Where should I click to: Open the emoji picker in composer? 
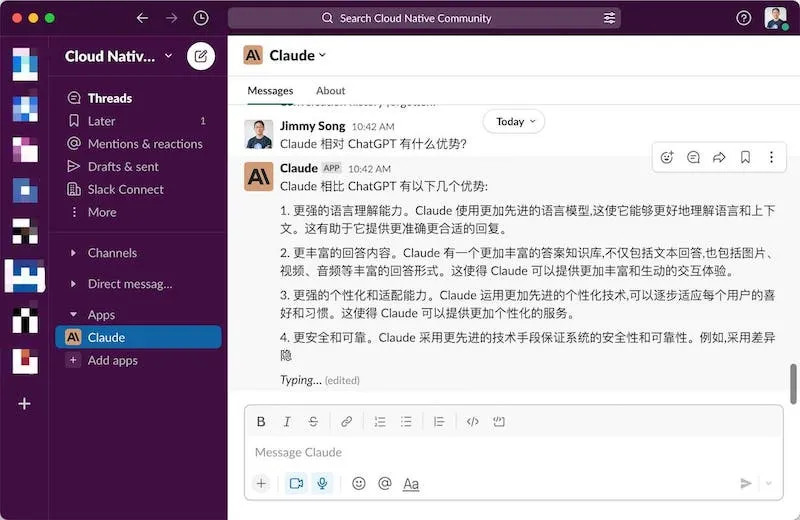point(359,483)
